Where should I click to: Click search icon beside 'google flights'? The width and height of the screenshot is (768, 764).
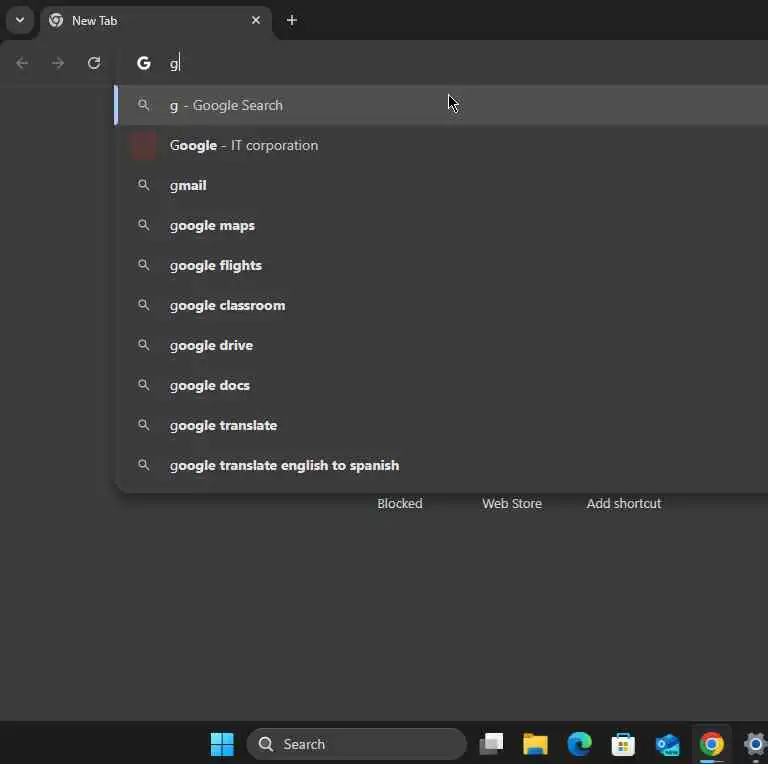(144, 265)
